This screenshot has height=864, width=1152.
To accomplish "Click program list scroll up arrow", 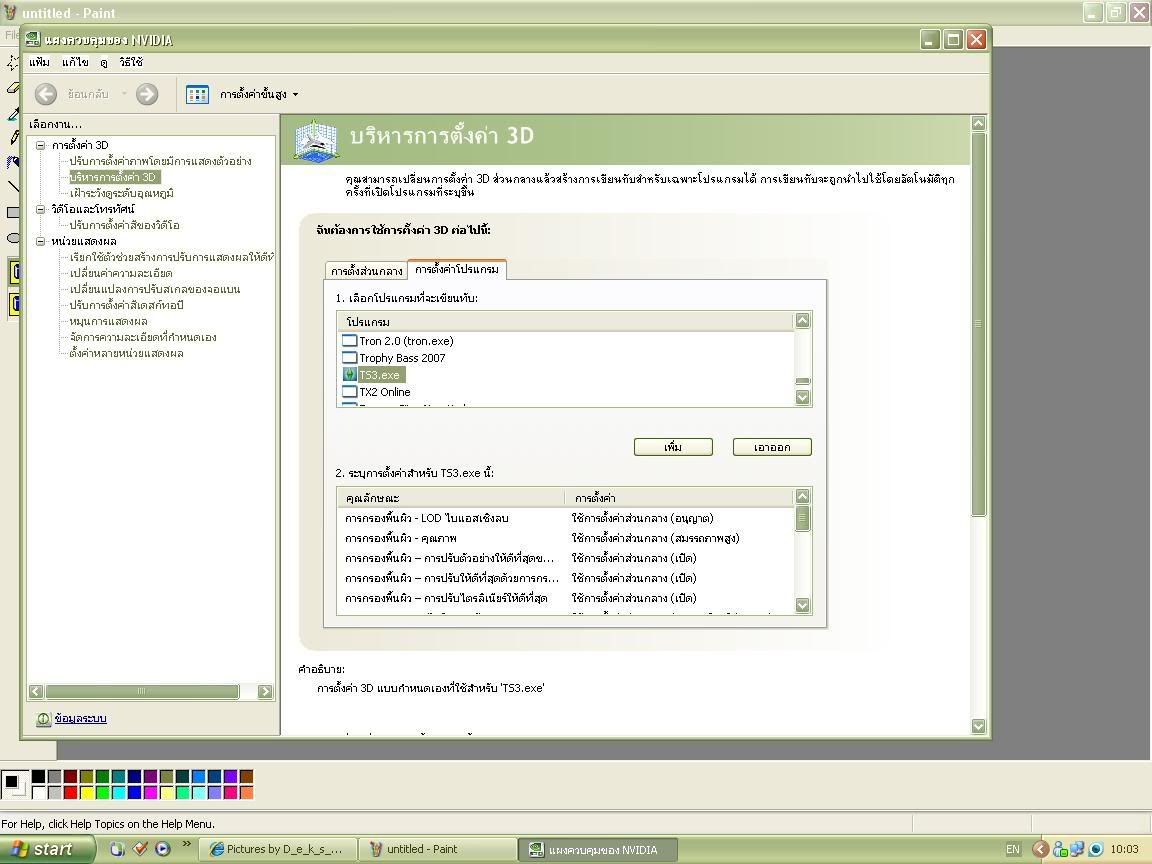I will (802, 320).
